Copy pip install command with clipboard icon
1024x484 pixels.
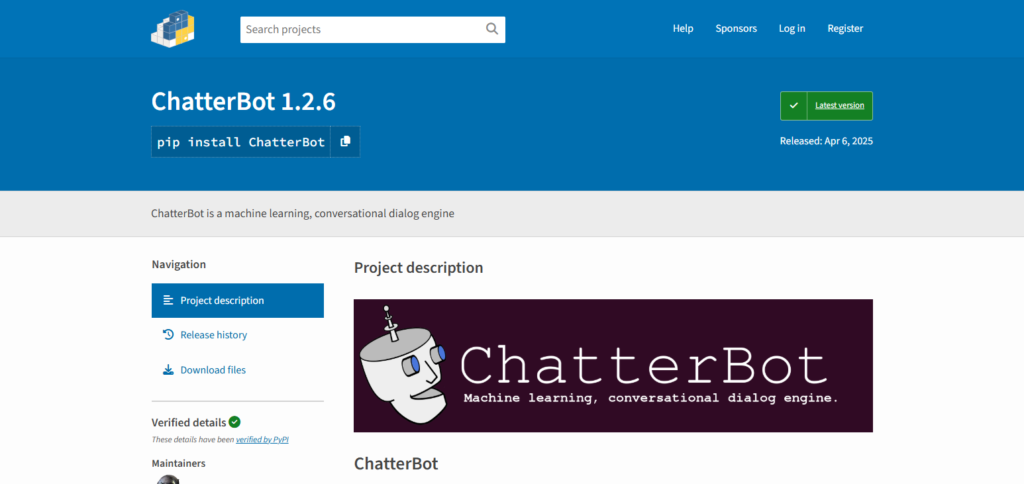click(345, 142)
